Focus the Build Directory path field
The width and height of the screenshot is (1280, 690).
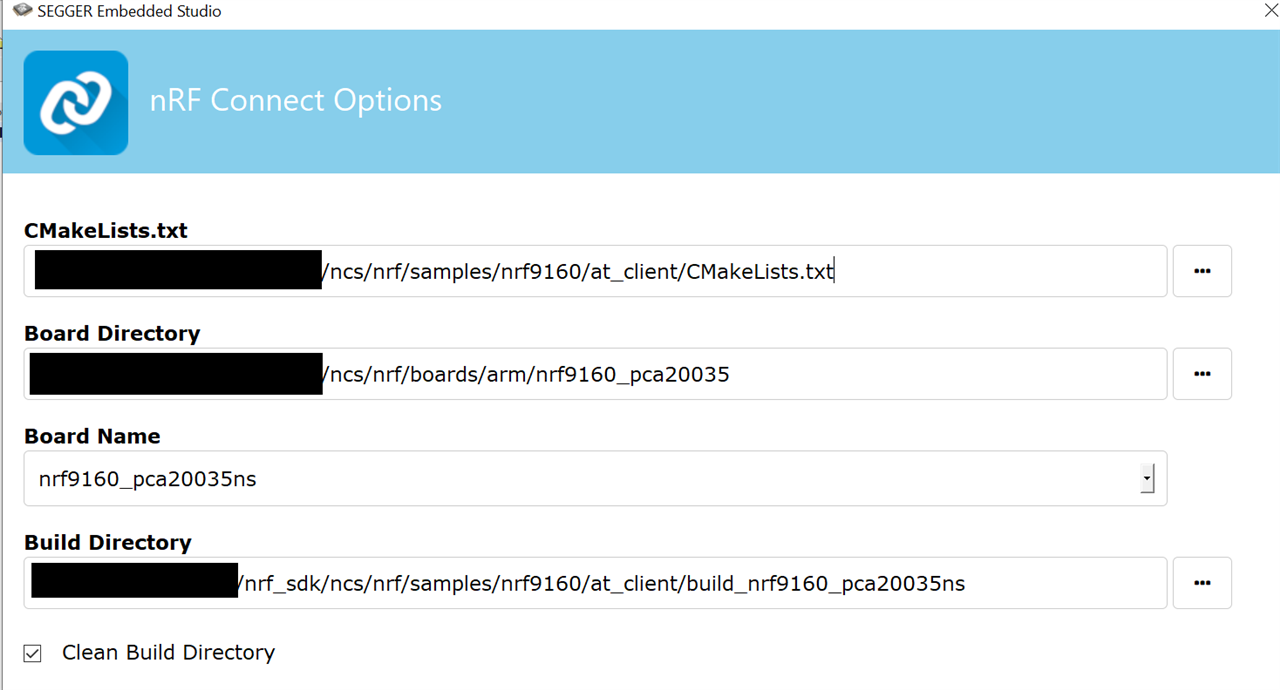point(595,583)
